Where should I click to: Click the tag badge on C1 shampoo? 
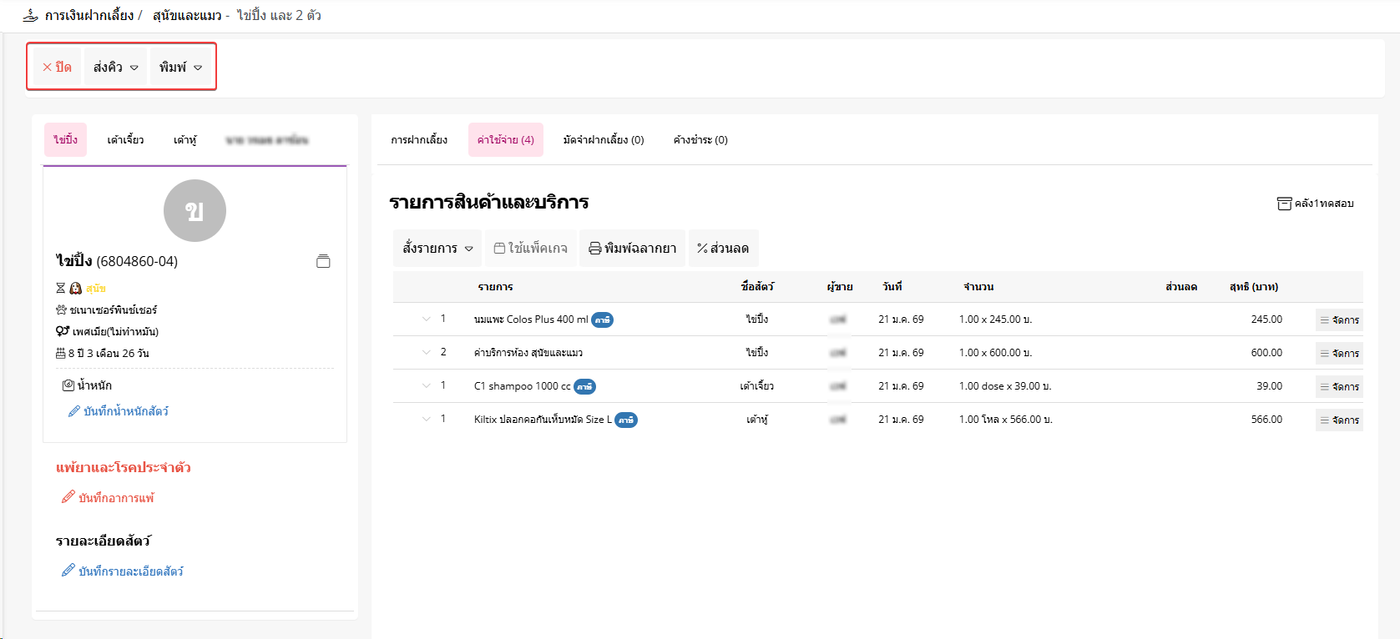click(585, 386)
